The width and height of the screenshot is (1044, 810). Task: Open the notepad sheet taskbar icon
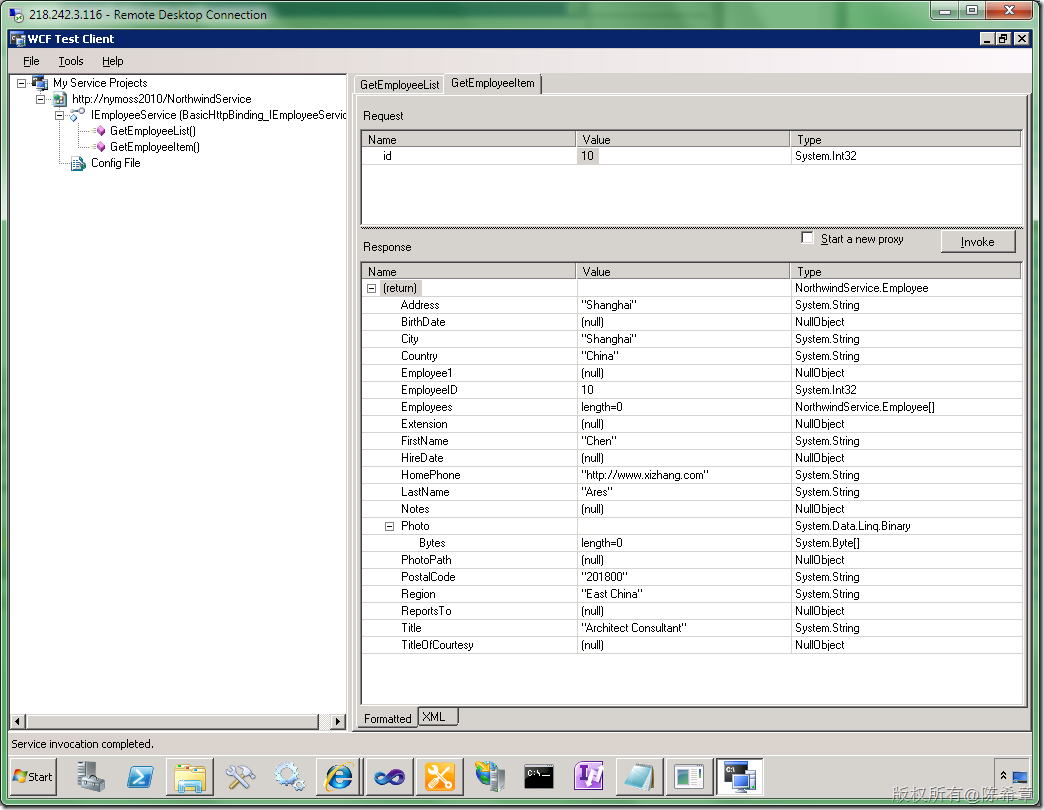pyautogui.click(x=639, y=777)
